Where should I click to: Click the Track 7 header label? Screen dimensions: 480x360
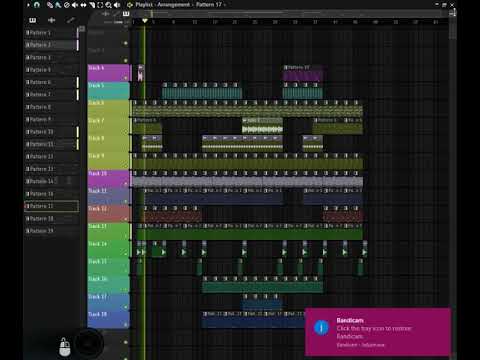96,121
